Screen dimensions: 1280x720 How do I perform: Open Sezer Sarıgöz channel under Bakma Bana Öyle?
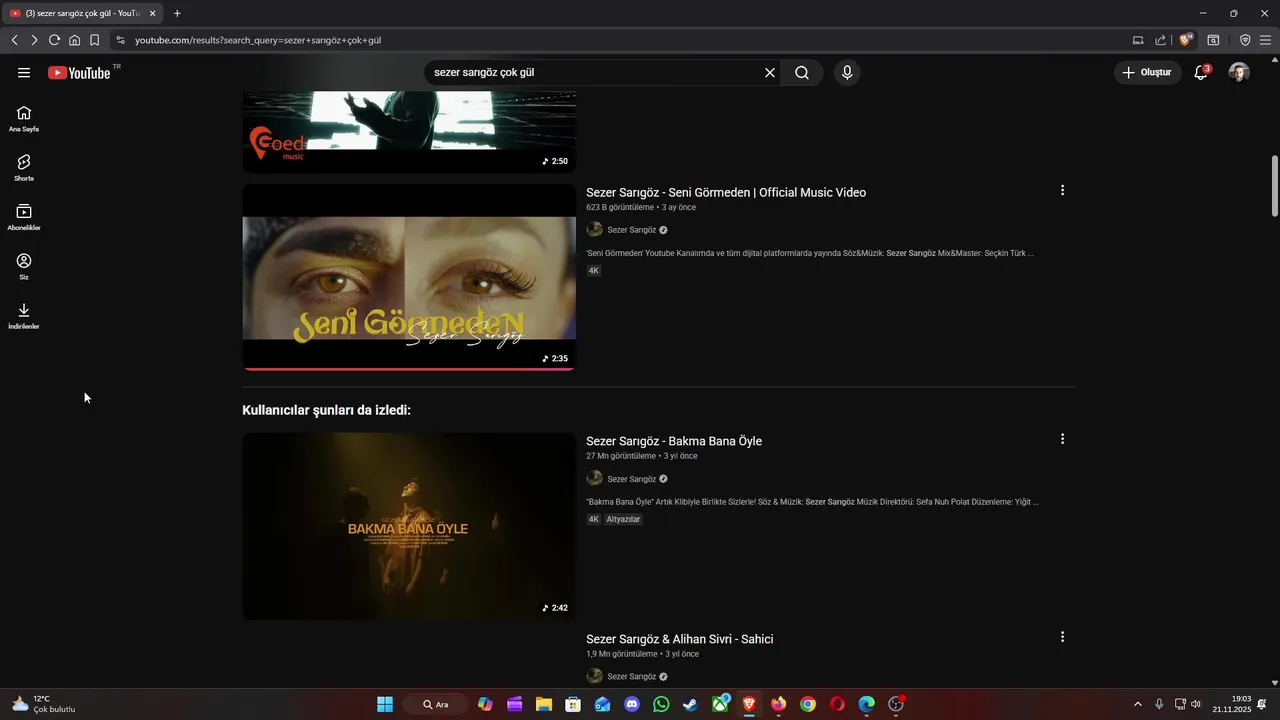coord(632,479)
